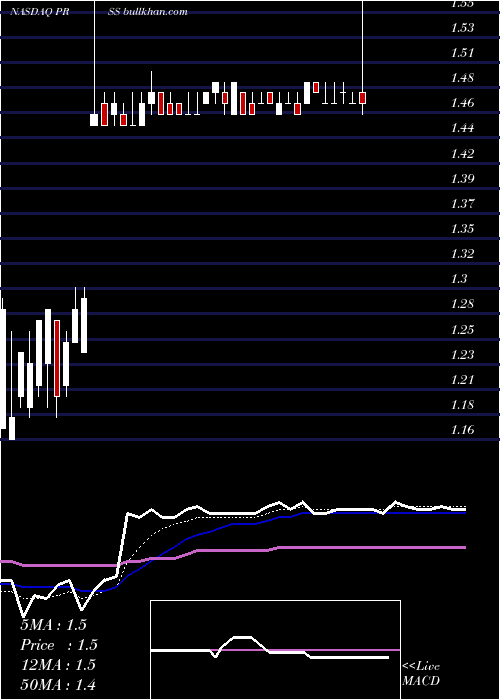The height and width of the screenshot is (700, 500).
Task: Click the 1.48 price axis label
Action: (x=462, y=78)
